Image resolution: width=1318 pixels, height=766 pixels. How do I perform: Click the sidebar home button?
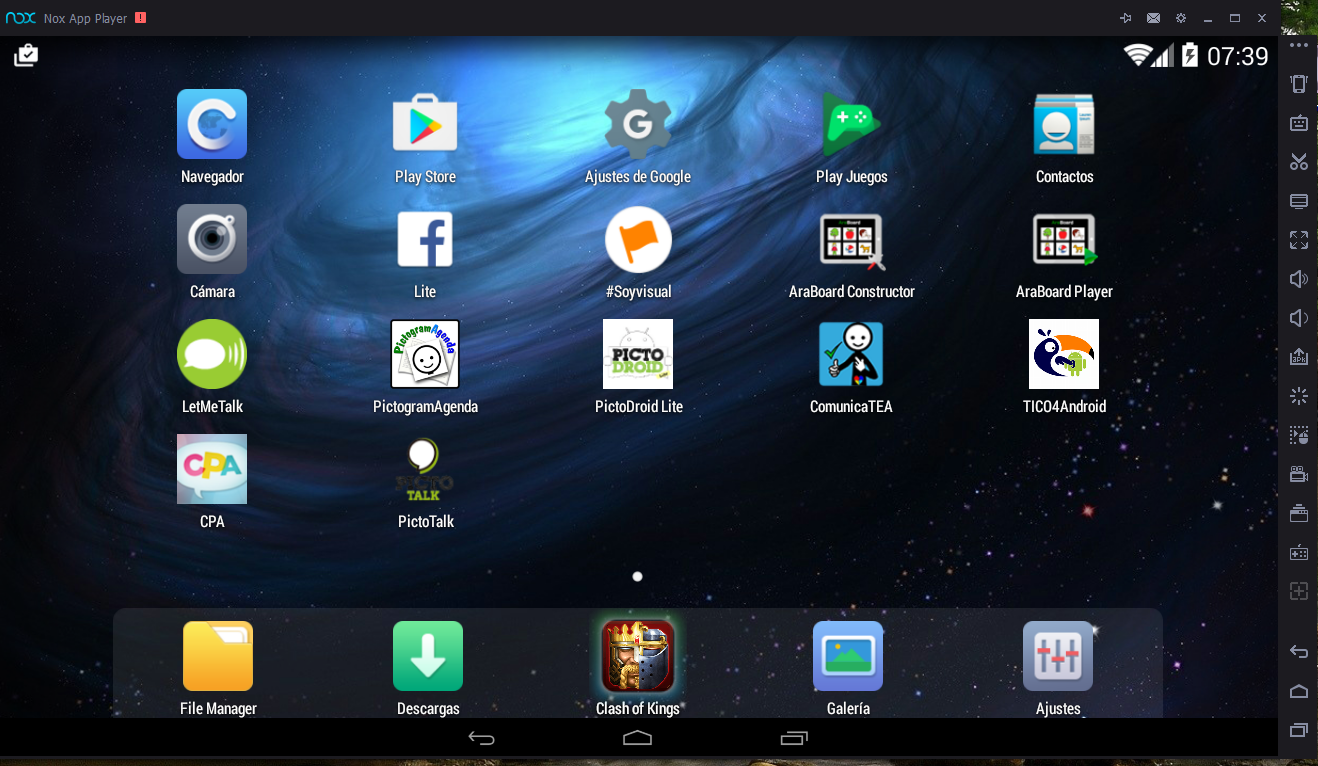(x=1299, y=691)
